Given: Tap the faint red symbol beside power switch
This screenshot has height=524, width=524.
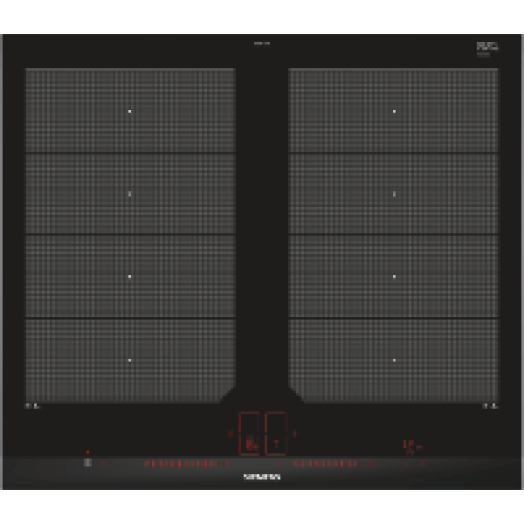Looking at the screenshot, I should tap(104, 464).
